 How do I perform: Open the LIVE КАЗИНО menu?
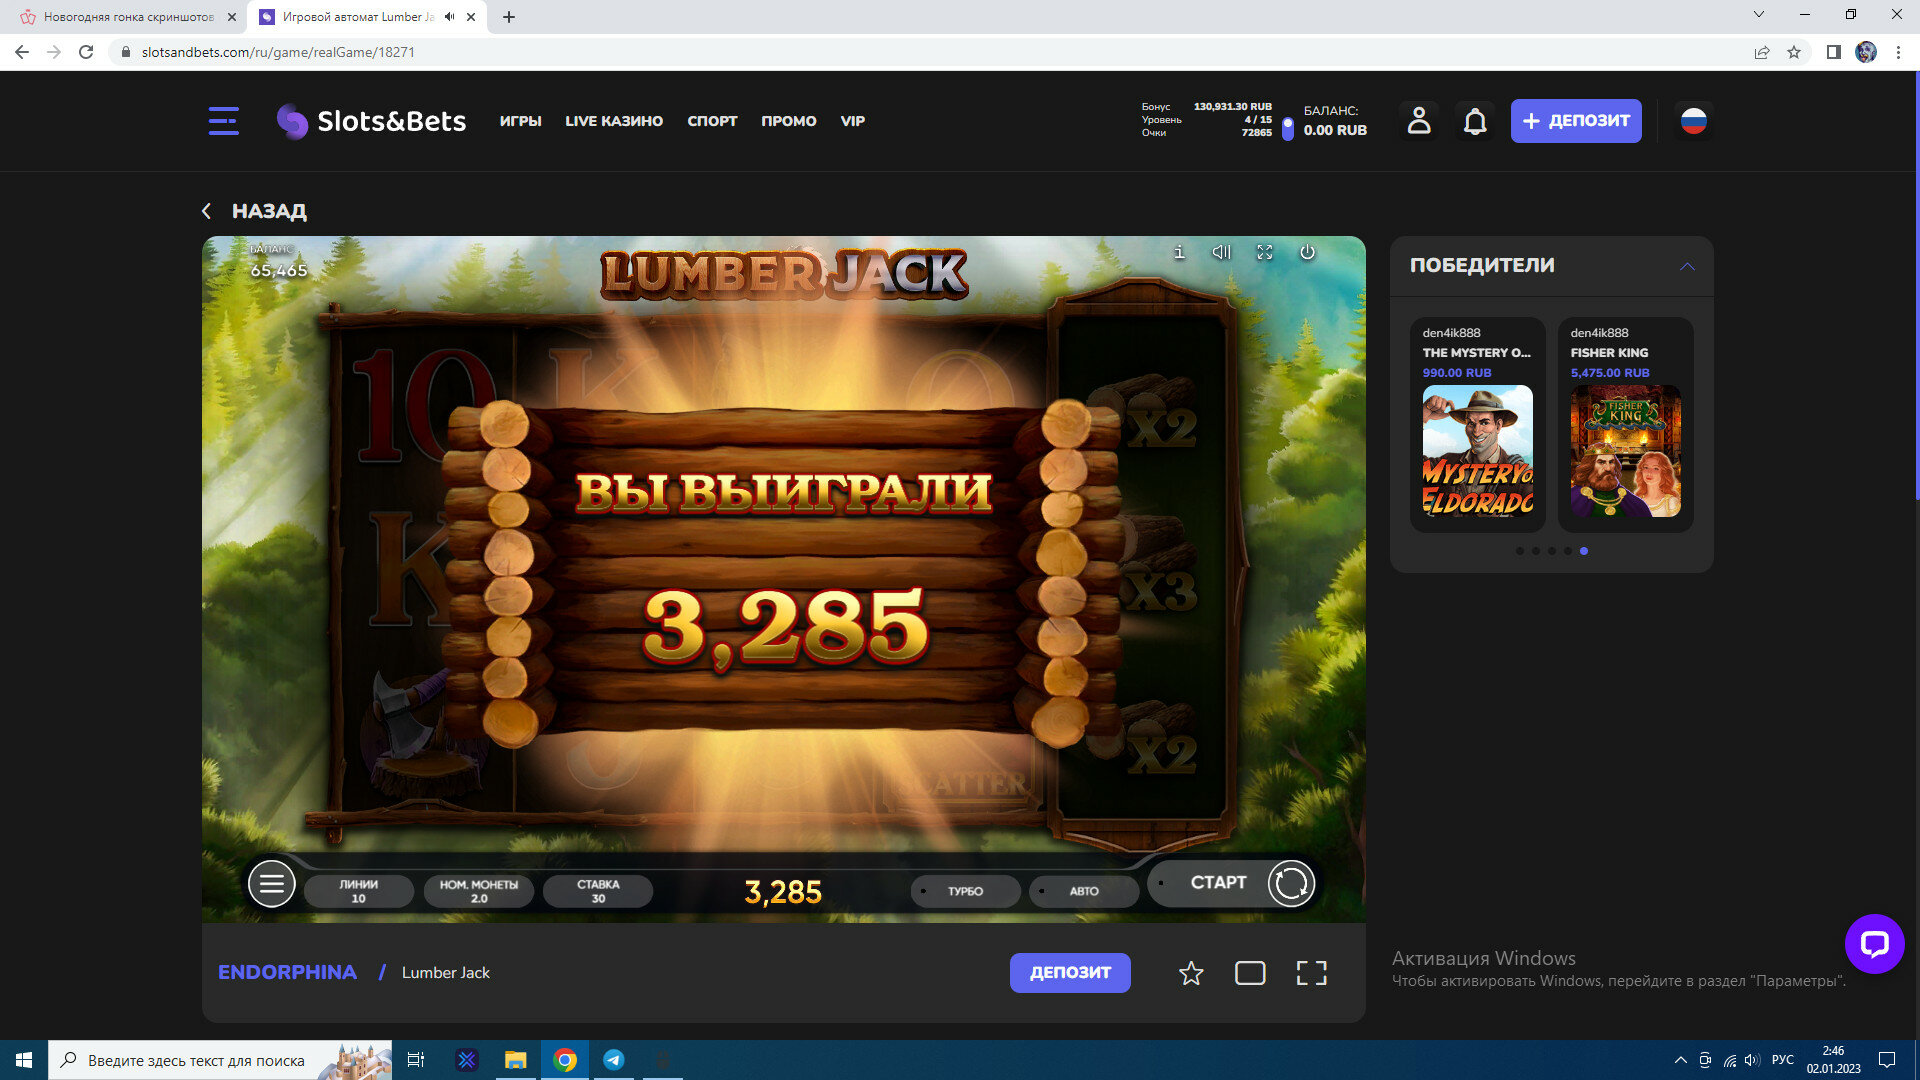(613, 121)
